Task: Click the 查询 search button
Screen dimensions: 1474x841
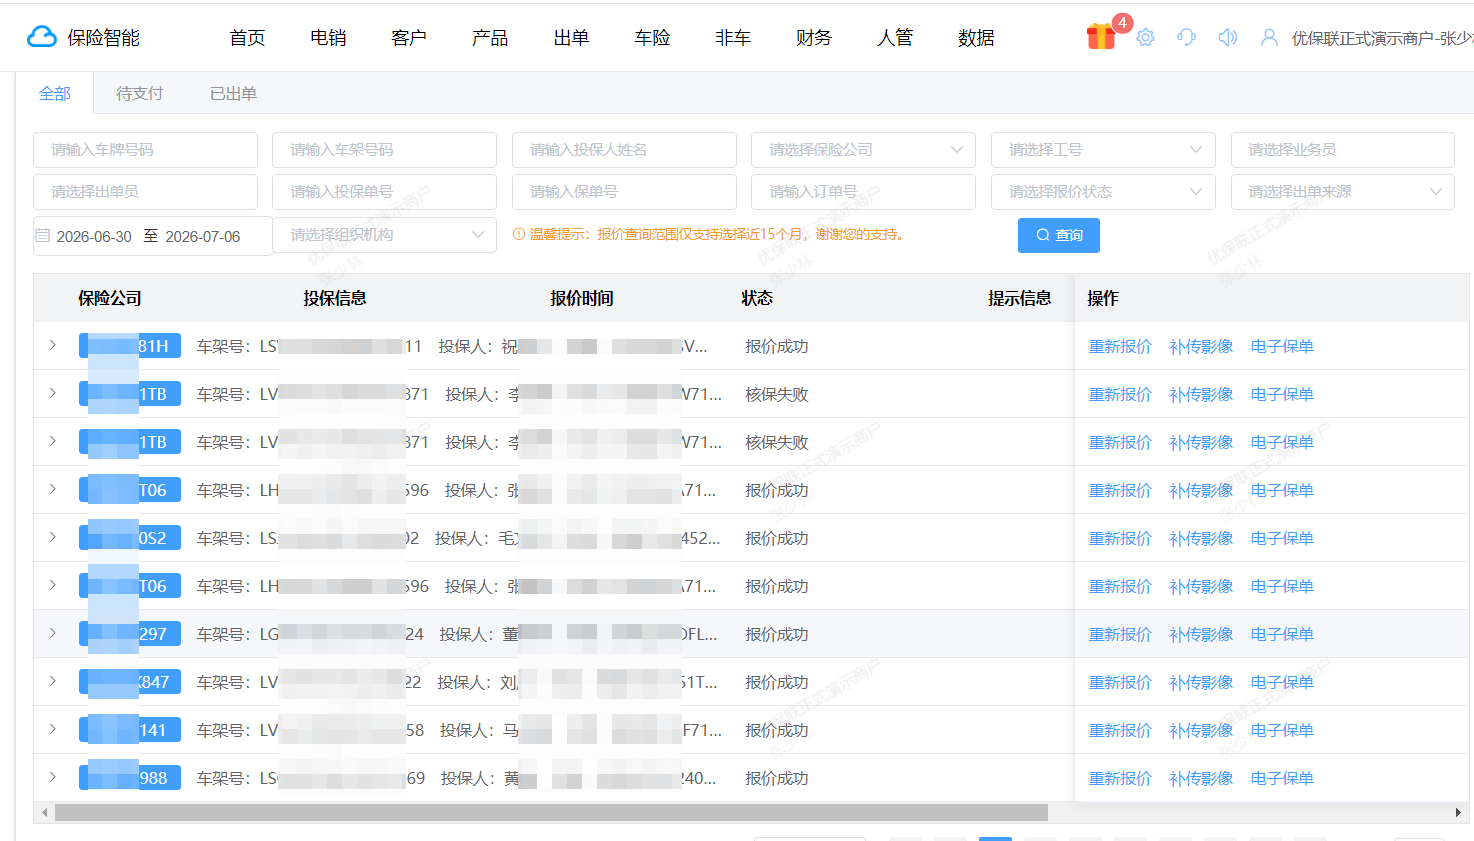Action: click(x=1059, y=235)
